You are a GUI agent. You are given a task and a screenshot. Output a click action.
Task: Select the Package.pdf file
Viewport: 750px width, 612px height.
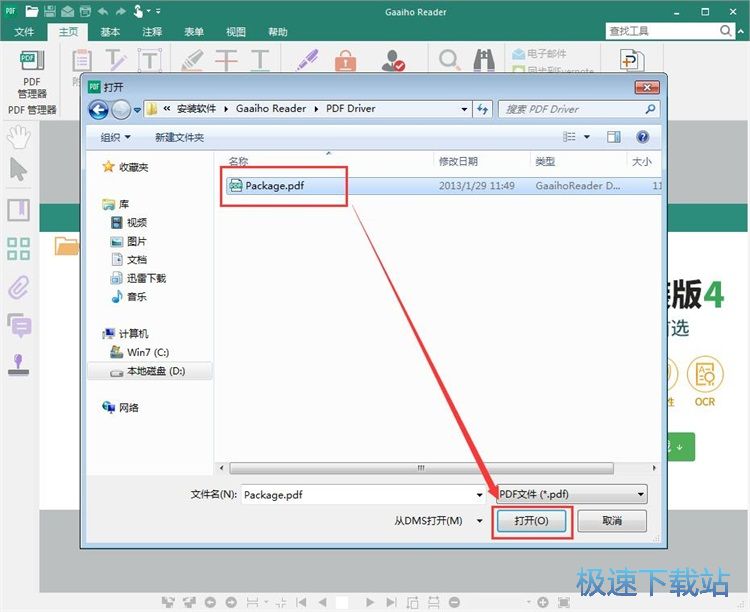click(442, 186)
